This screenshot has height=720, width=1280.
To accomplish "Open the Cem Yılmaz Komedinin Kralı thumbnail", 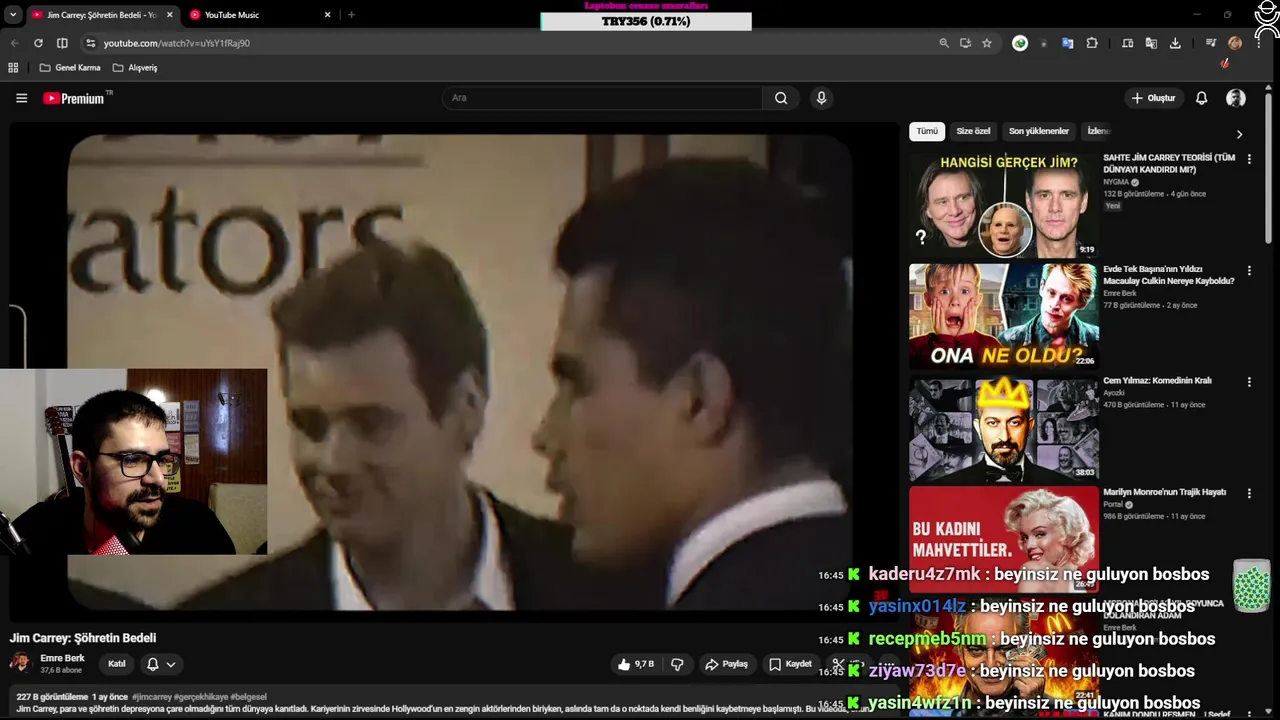I will 1003,428.
